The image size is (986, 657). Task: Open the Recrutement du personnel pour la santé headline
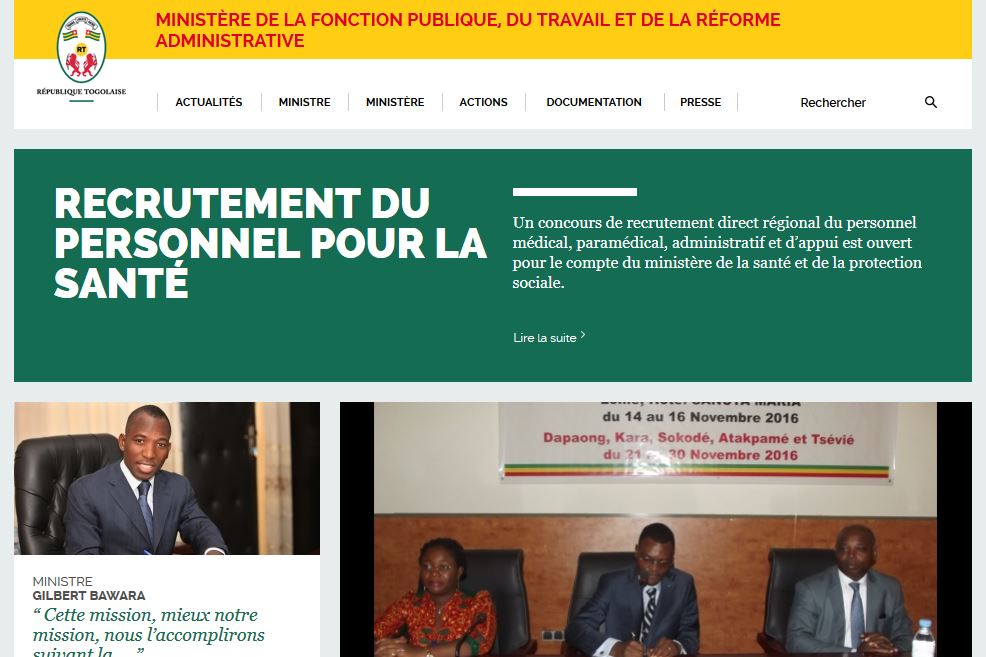coord(270,243)
